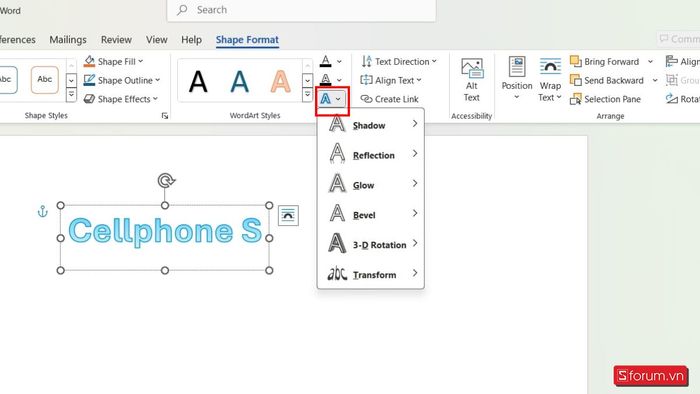Open the Reflection text effect submenu
Screen dimensions: 700x394
pos(371,155)
